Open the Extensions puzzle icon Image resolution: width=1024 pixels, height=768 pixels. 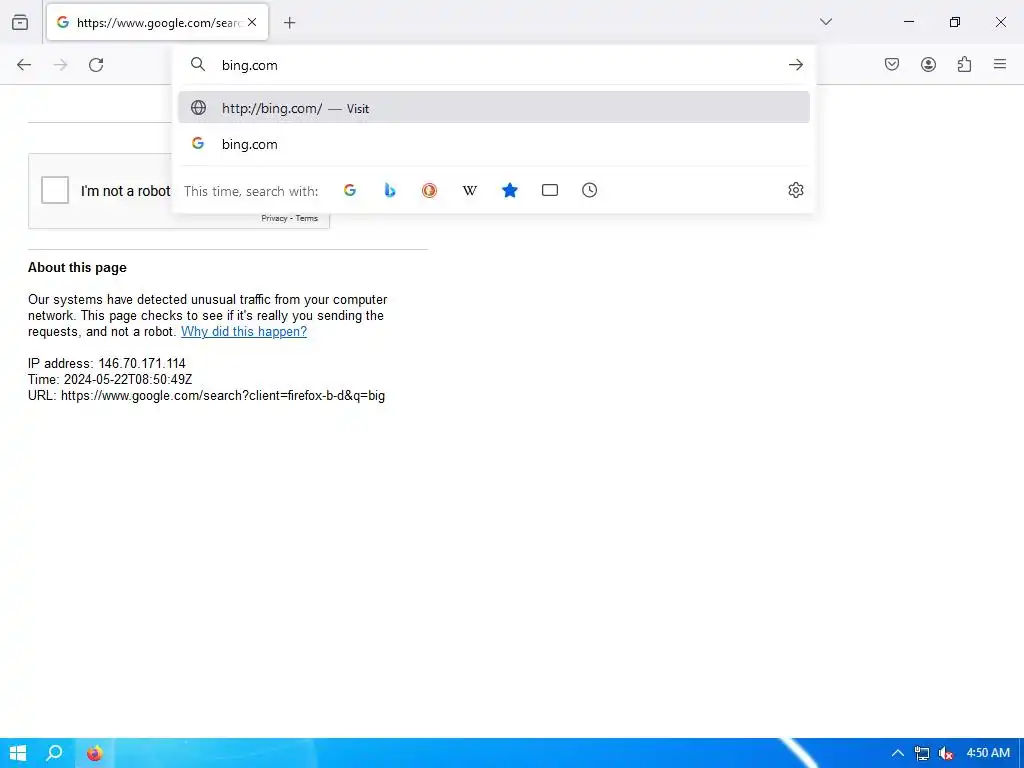(964, 64)
